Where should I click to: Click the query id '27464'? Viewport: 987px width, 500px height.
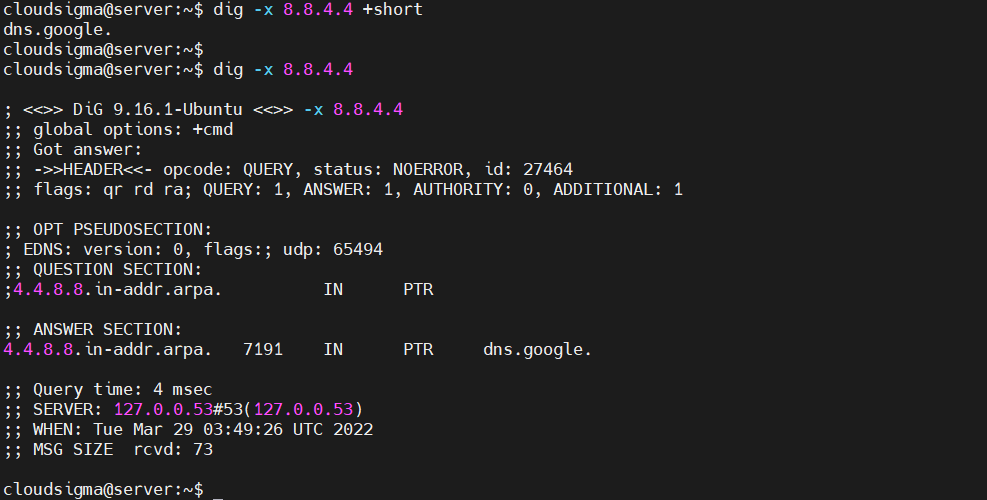[548, 169]
